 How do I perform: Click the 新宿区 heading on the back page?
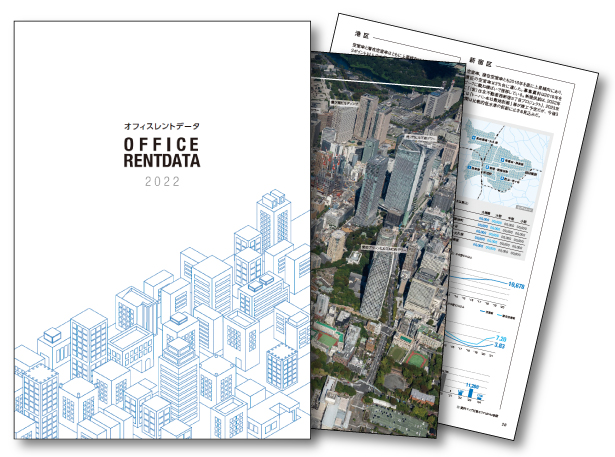pos(480,62)
